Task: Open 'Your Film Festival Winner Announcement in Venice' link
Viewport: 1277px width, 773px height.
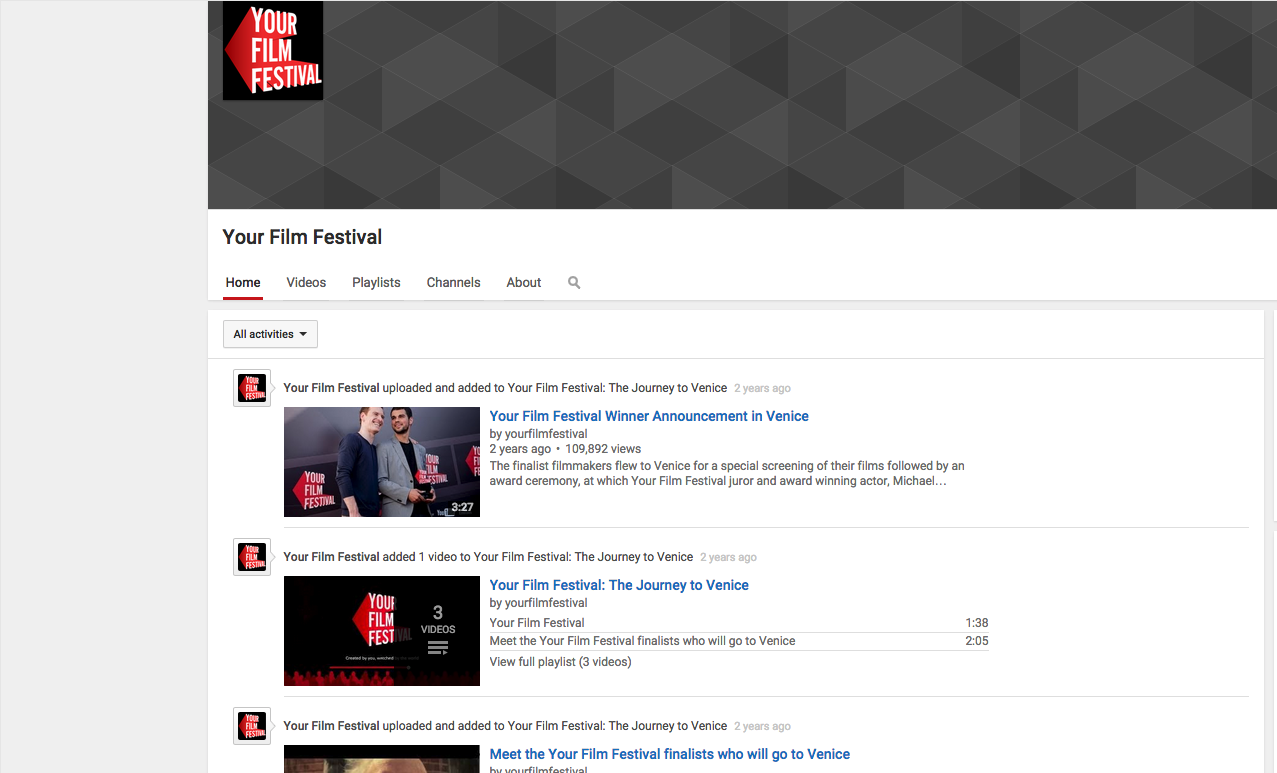Action: coord(649,416)
